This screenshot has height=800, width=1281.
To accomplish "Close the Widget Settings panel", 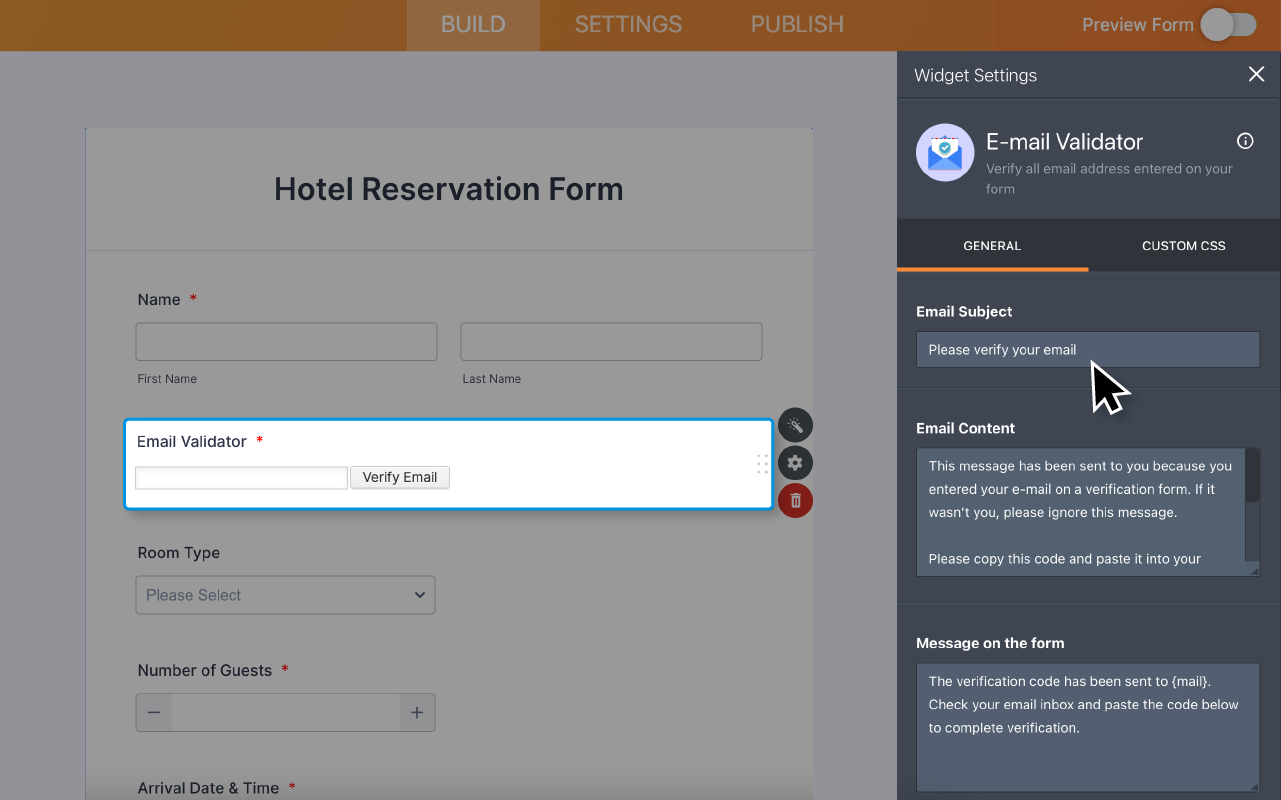I will point(1256,74).
